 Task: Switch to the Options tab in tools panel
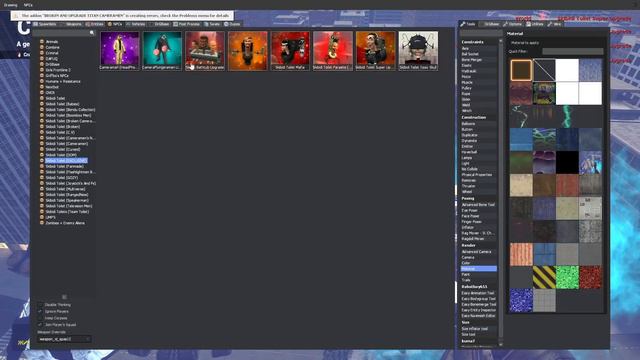pyautogui.click(x=513, y=24)
